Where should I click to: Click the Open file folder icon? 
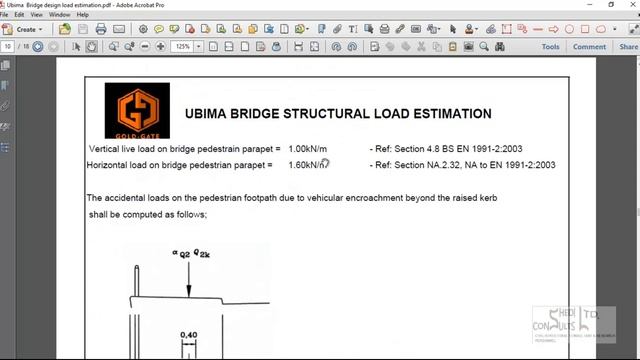point(64,29)
